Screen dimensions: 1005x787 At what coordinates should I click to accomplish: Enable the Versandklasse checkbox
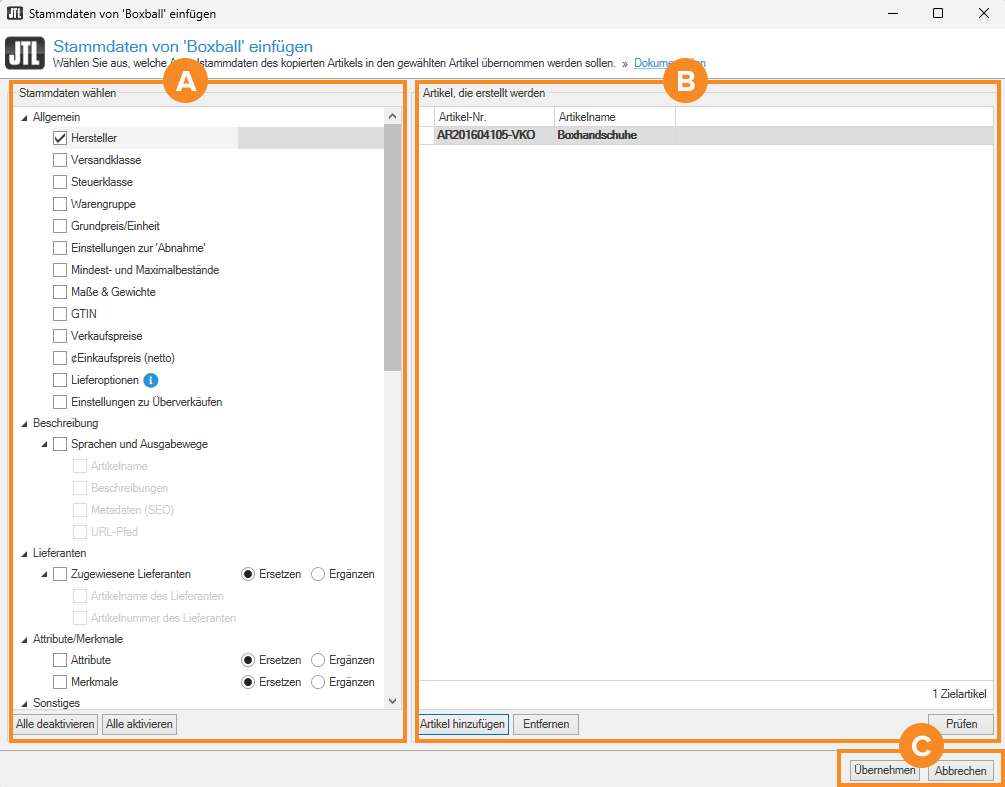[60, 160]
